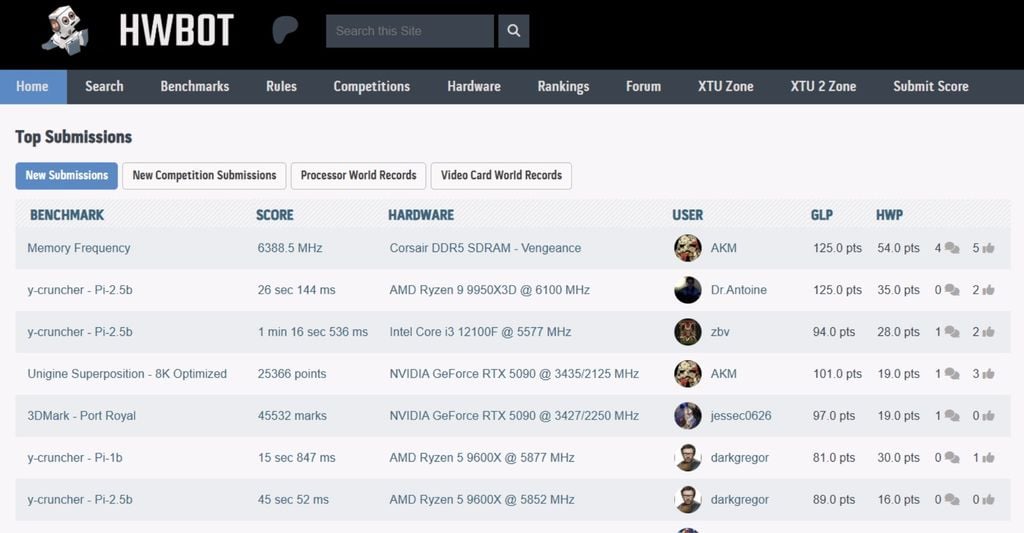Open comments on Dr.Antoine's y-cruncher submission

tap(952, 290)
